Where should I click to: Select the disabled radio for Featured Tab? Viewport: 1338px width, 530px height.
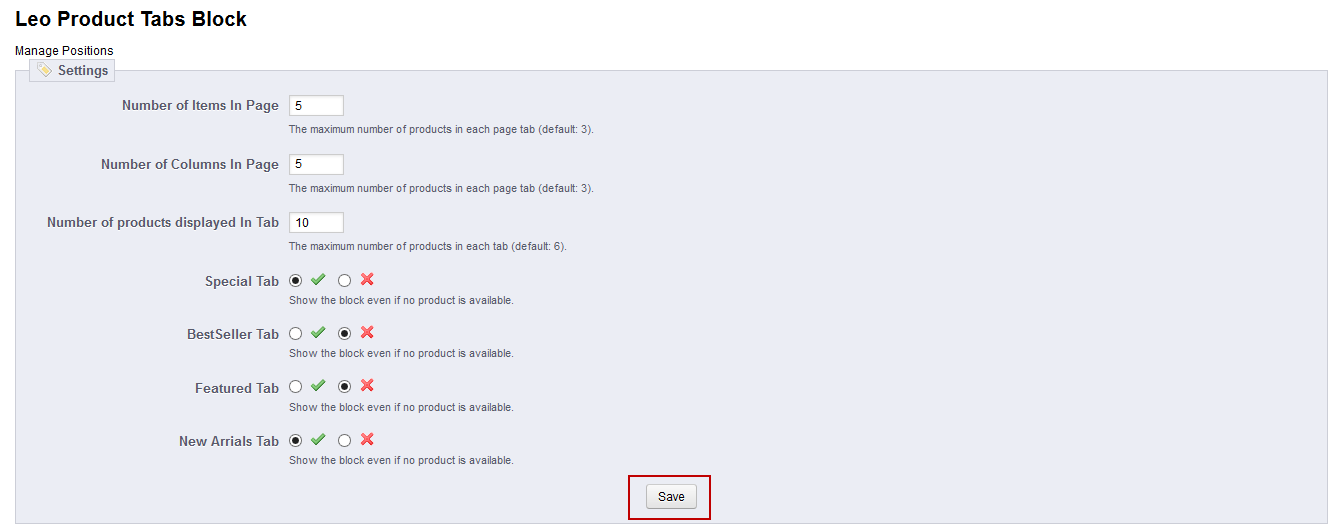(344, 387)
